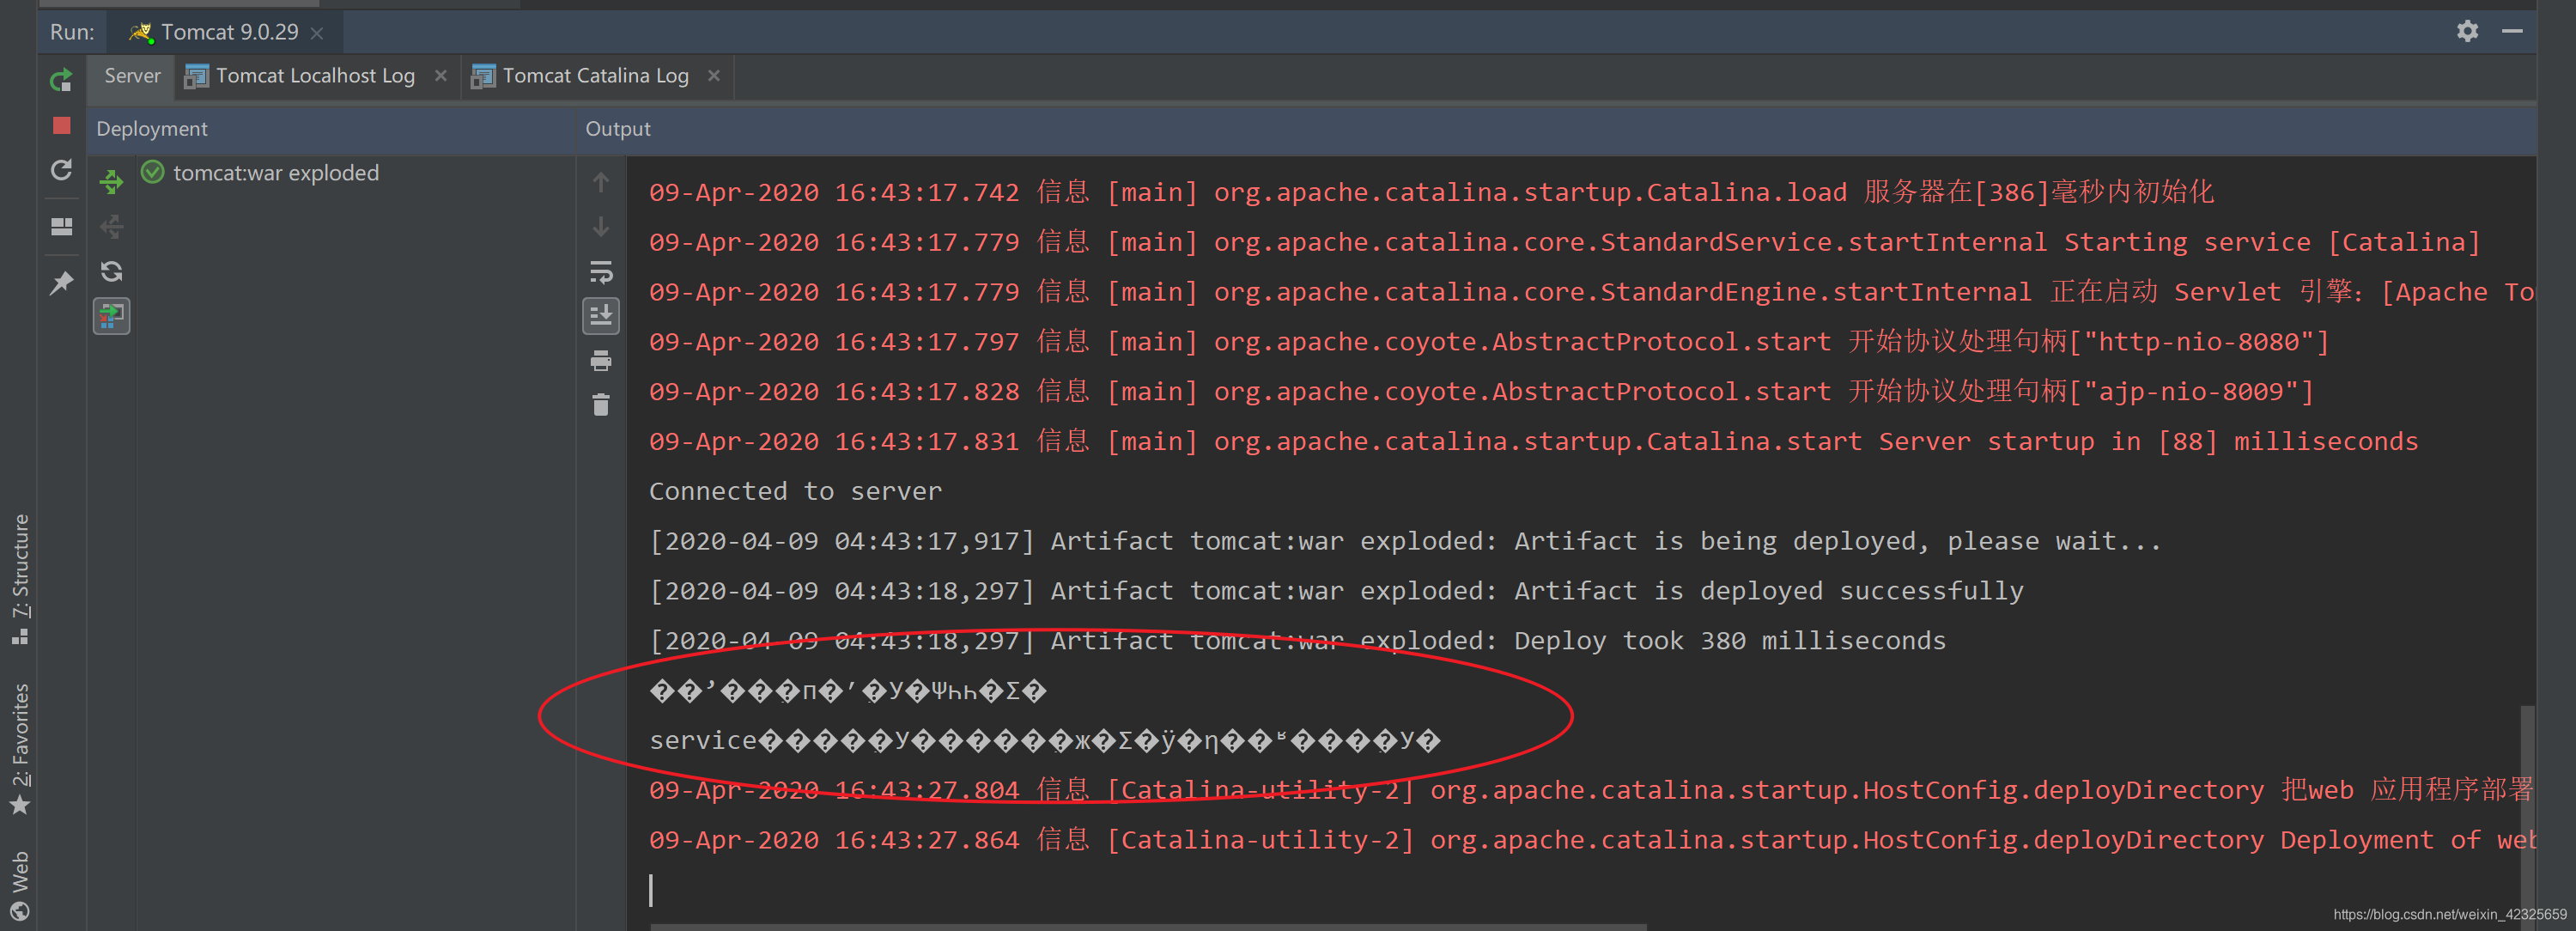The height and width of the screenshot is (931, 2576).
Task: Close the Tomcat 9.0.29 run tab
Action: (317, 33)
